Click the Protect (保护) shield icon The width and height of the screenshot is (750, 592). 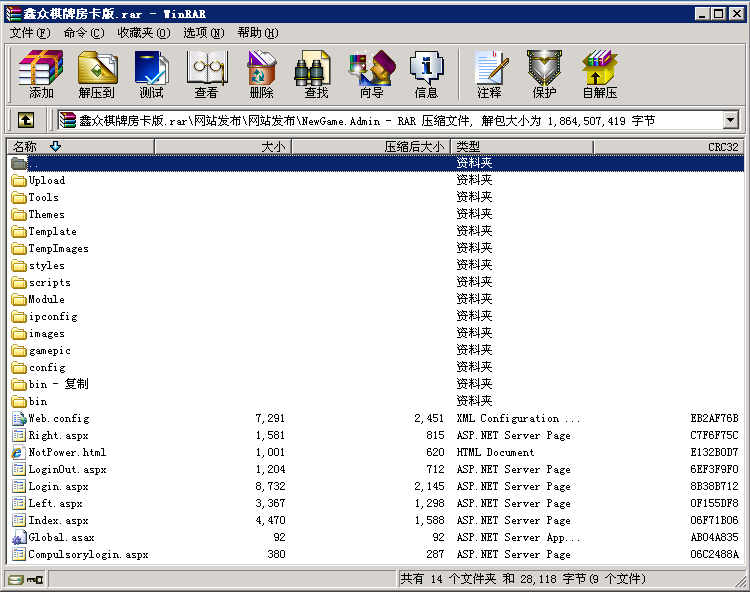click(544, 74)
